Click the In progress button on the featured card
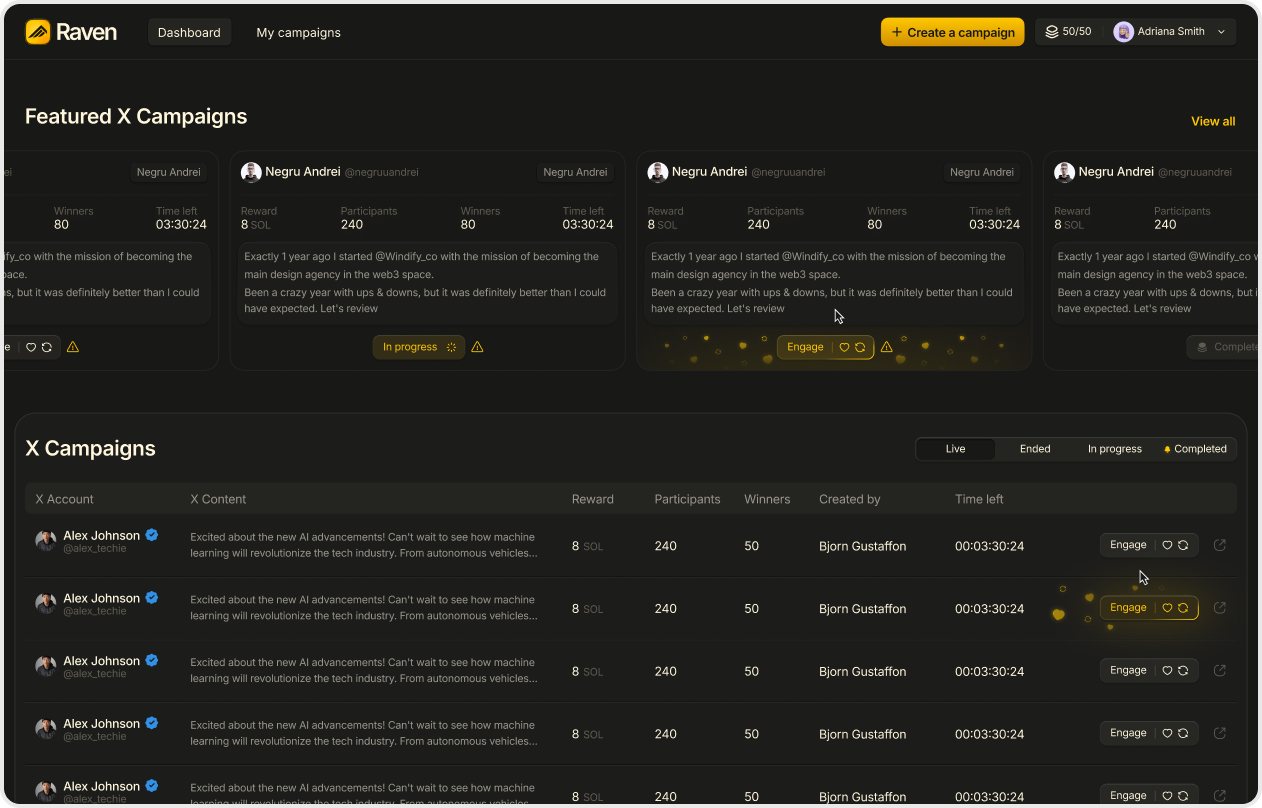 click(x=419, y=347)
